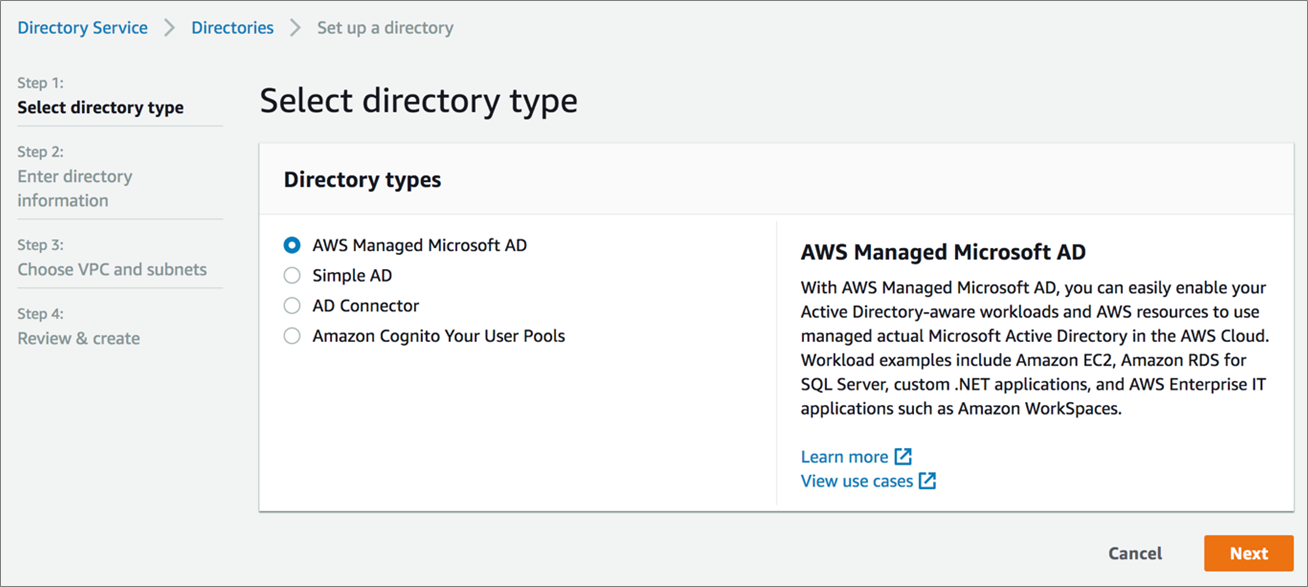Click the chevron after Directory Service breadcrumb

click(170, 28)
